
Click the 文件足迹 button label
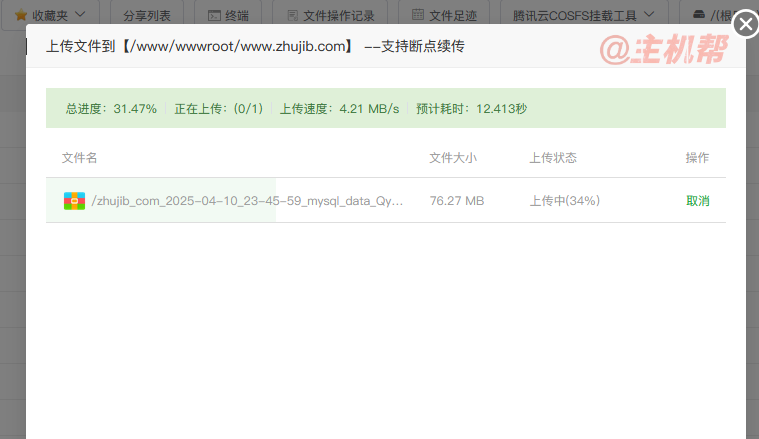tap(453, 16)
